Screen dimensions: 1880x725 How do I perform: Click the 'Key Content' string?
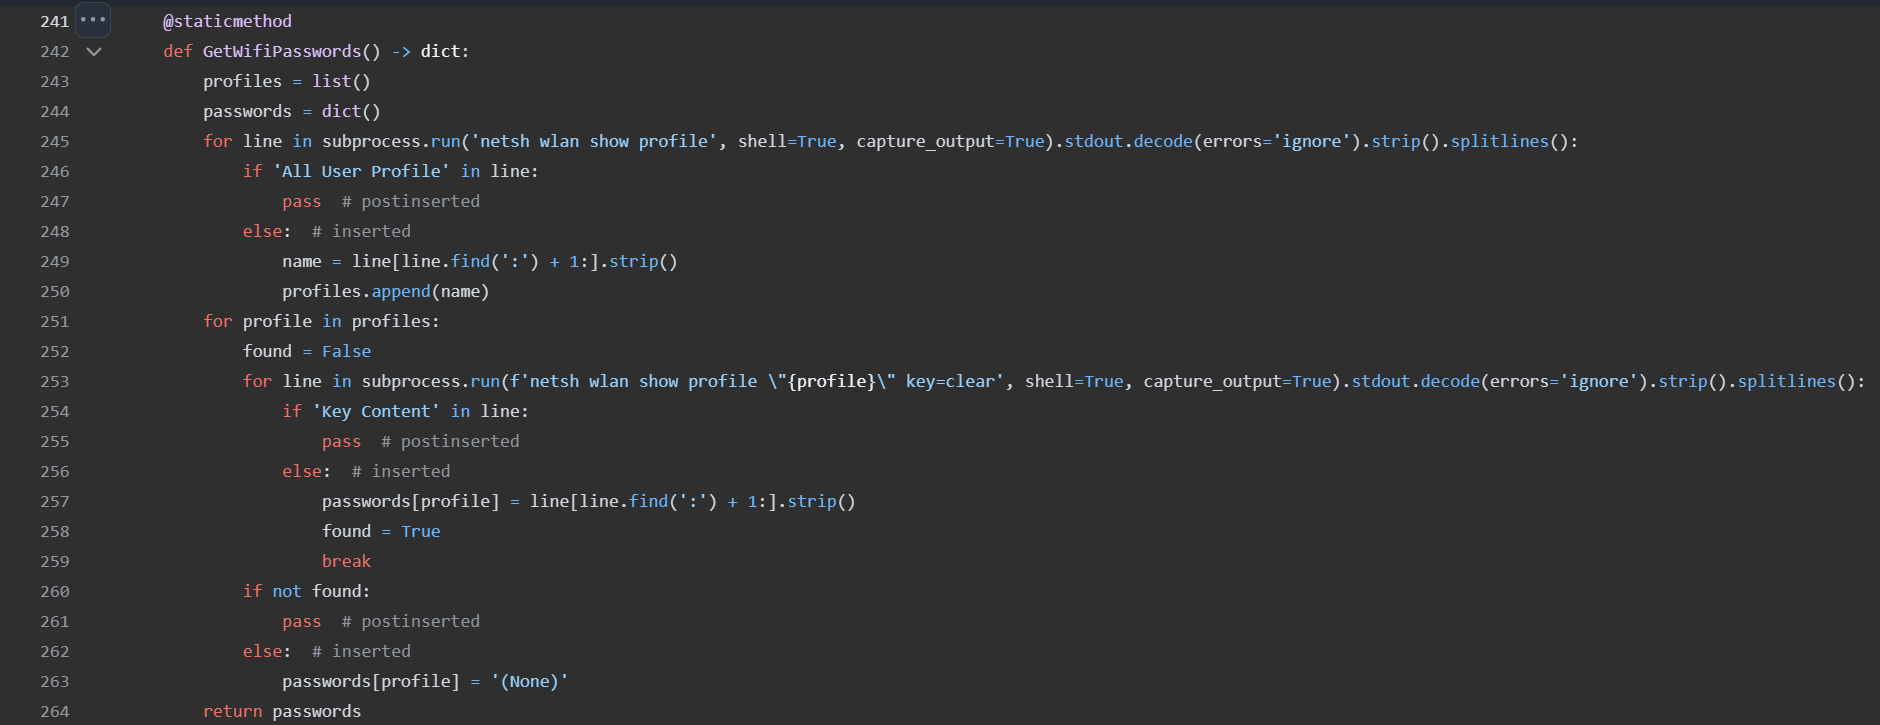click(376, 411)
